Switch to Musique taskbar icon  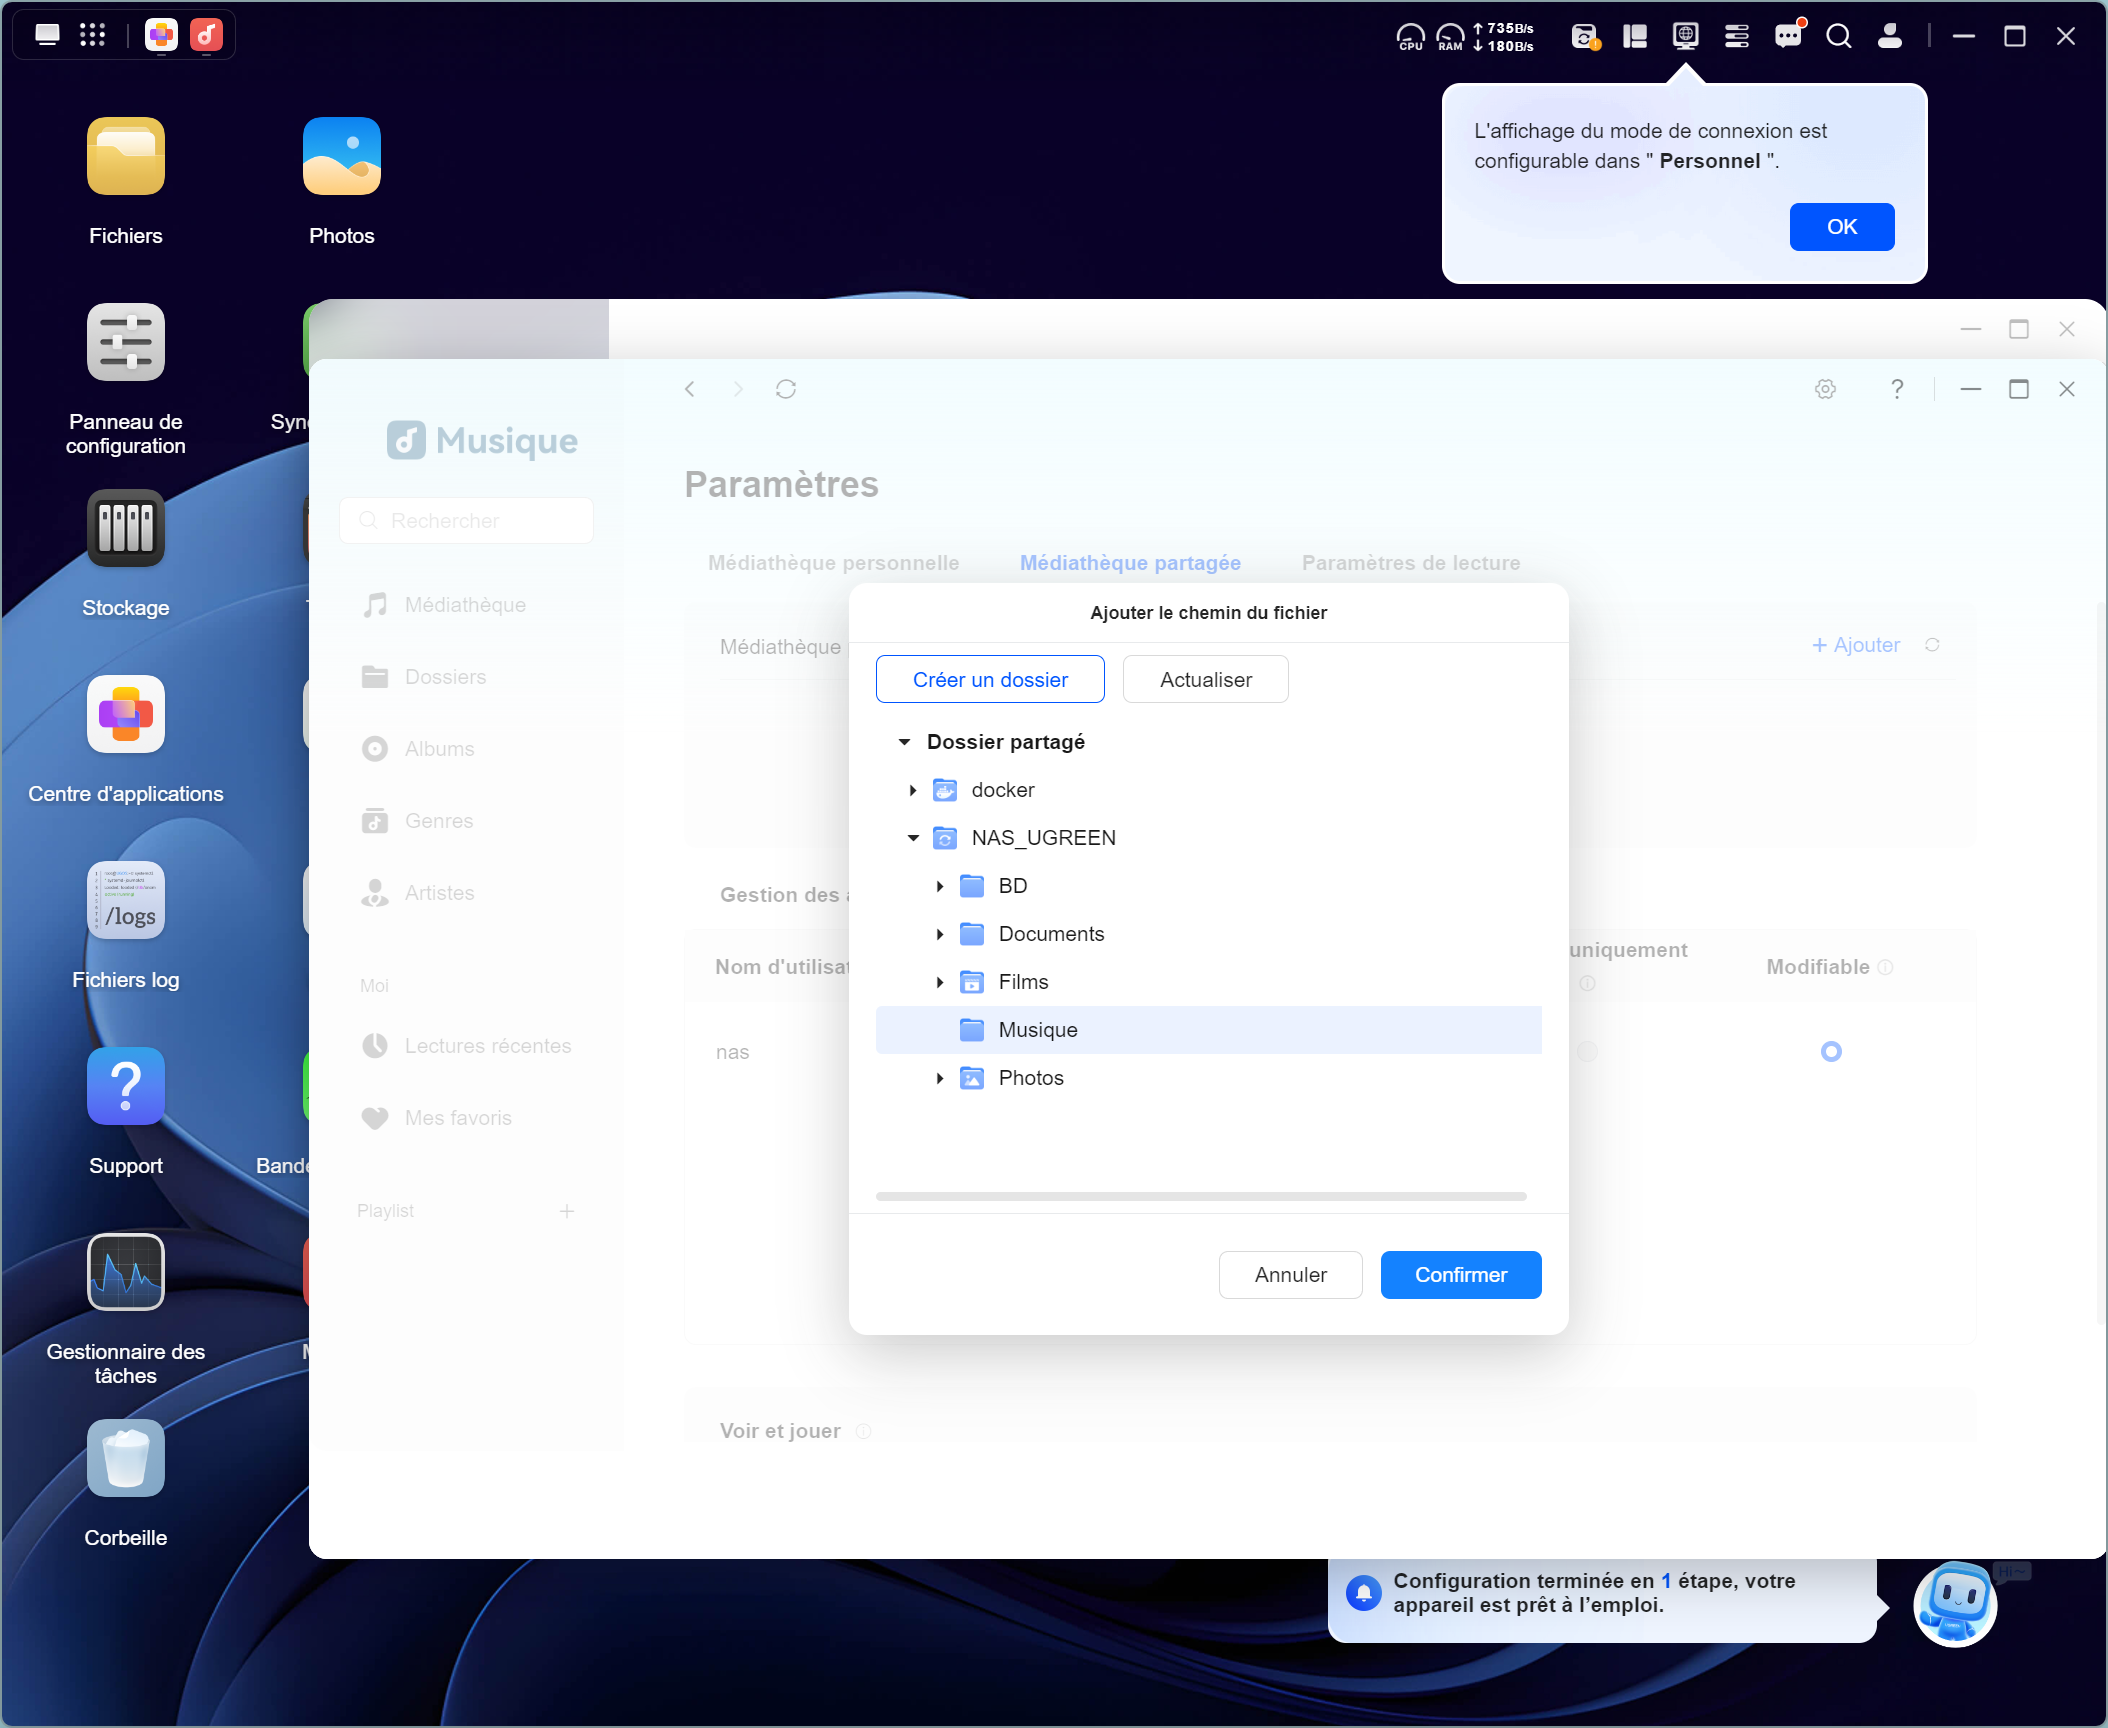pyautogui.click(x=207, y=35)
